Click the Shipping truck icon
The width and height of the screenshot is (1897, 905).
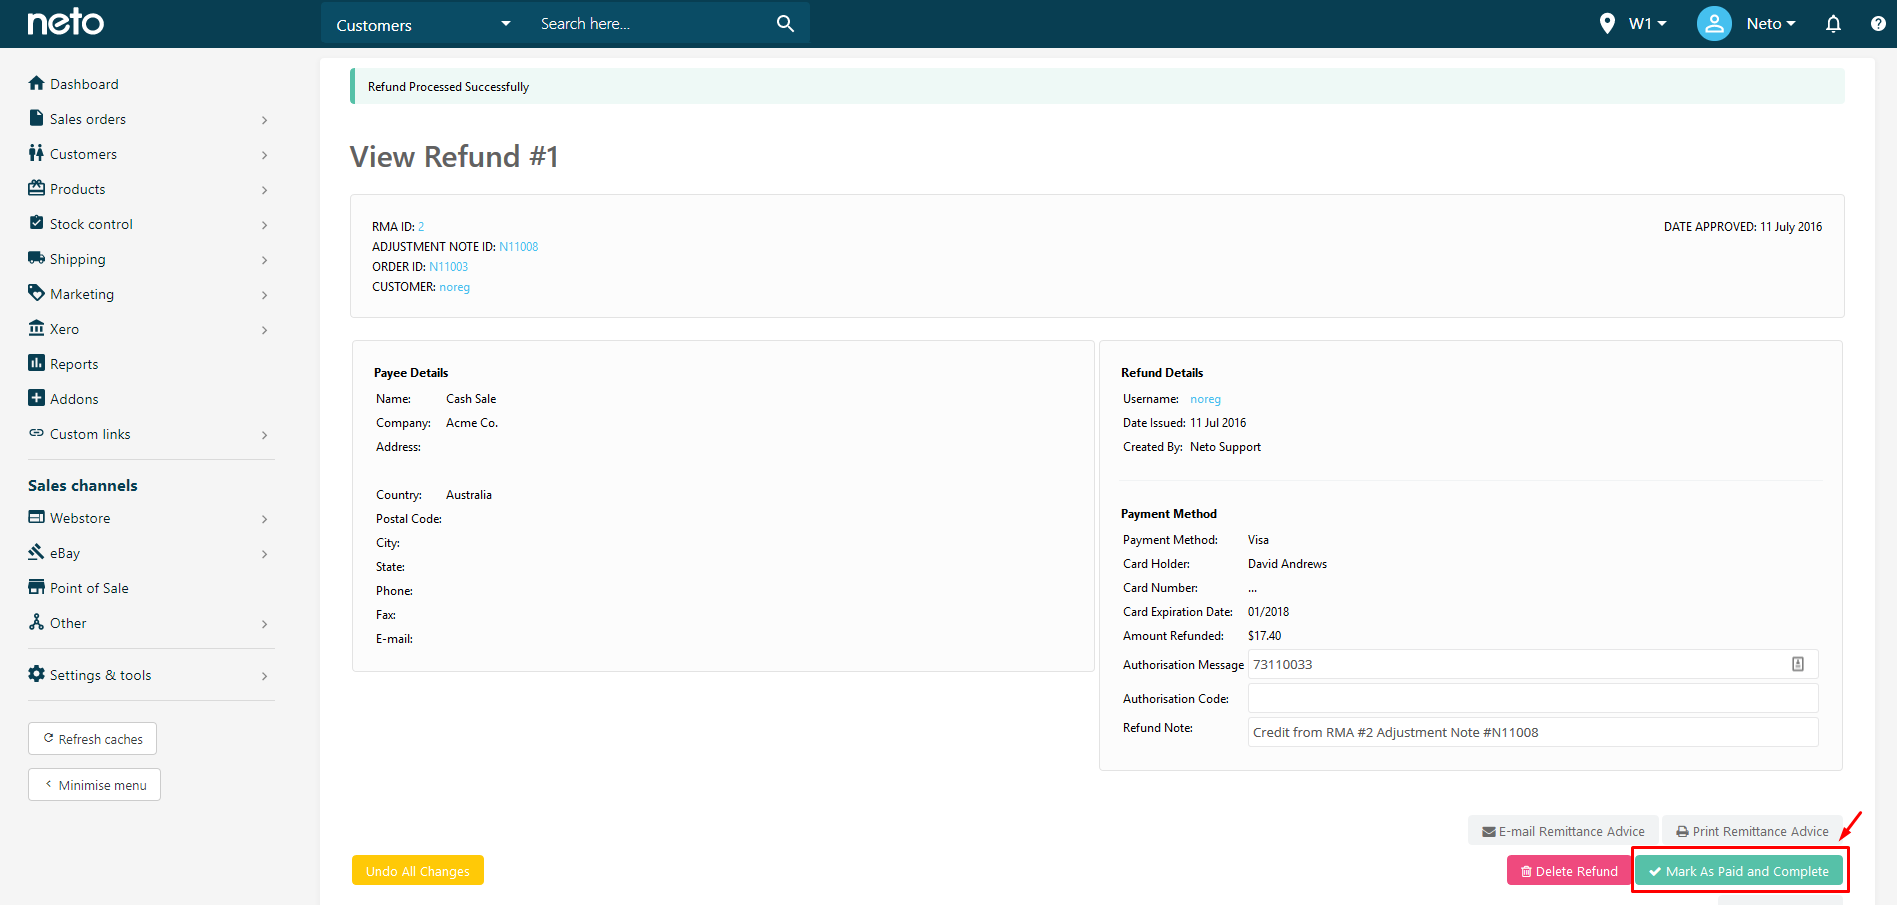(37, 258)
